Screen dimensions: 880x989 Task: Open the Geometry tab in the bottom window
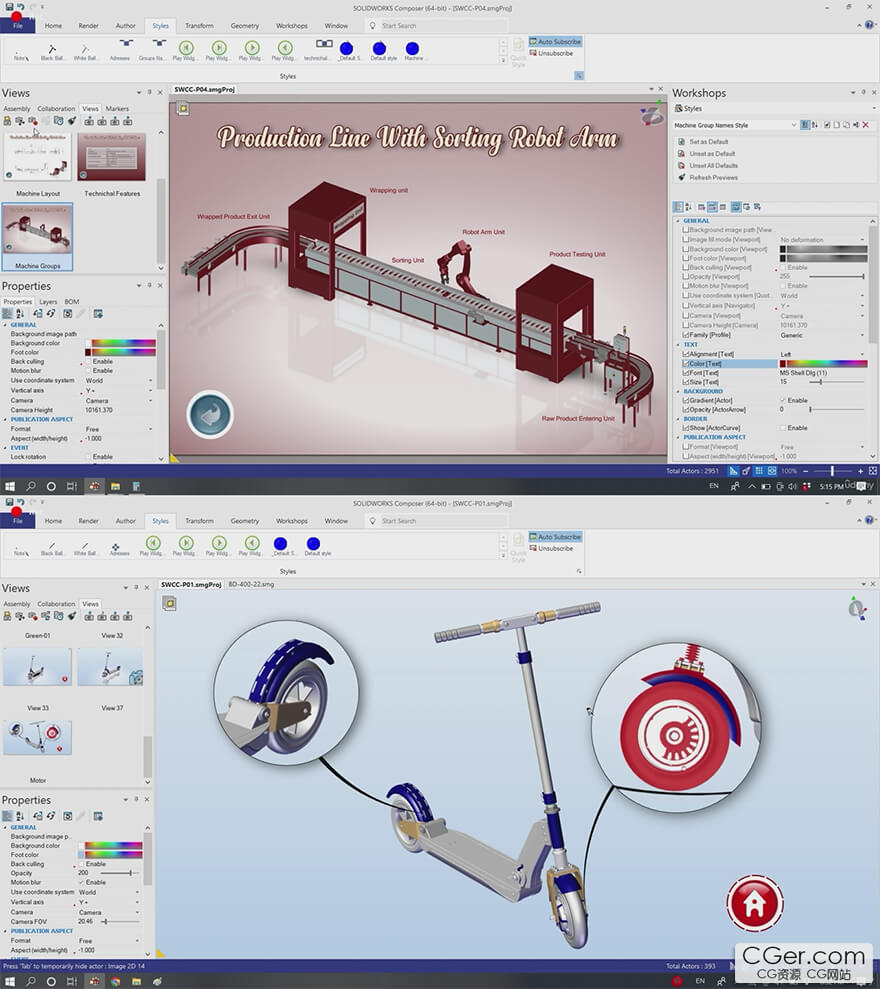pos(245,521)
